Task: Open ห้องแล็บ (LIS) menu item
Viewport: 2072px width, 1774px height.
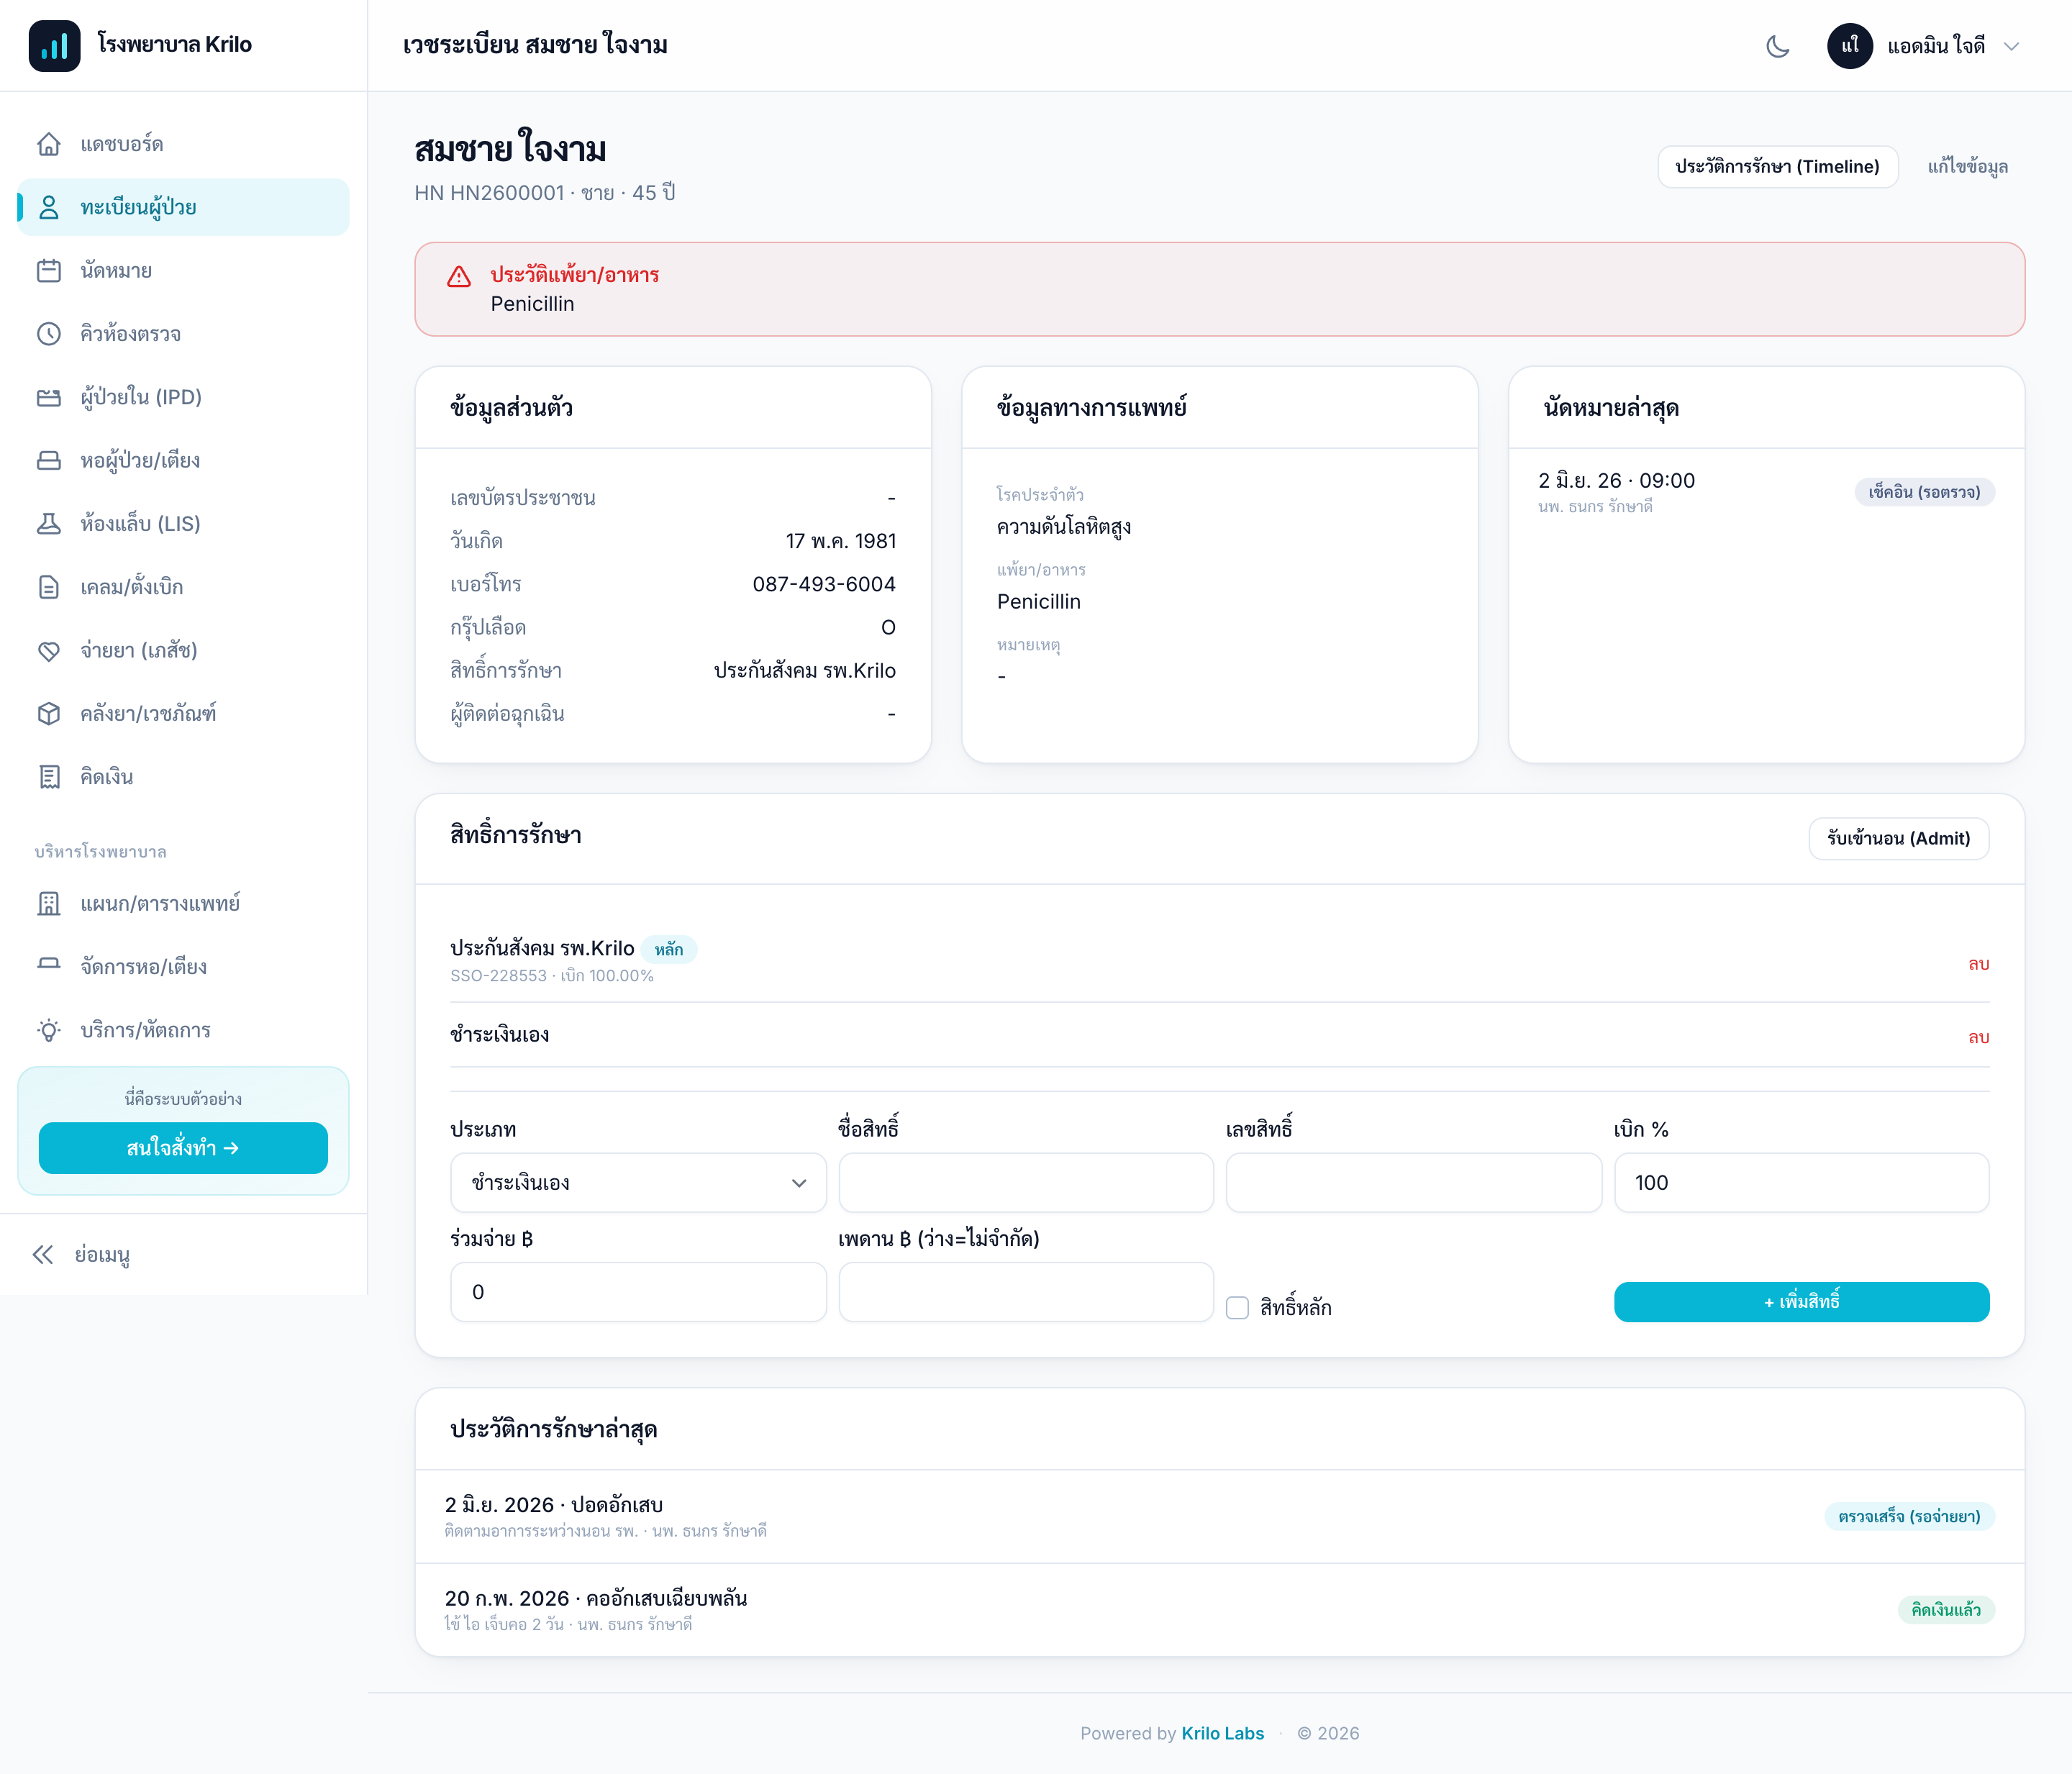Action: pyautogui.click(x=183, y=524)
